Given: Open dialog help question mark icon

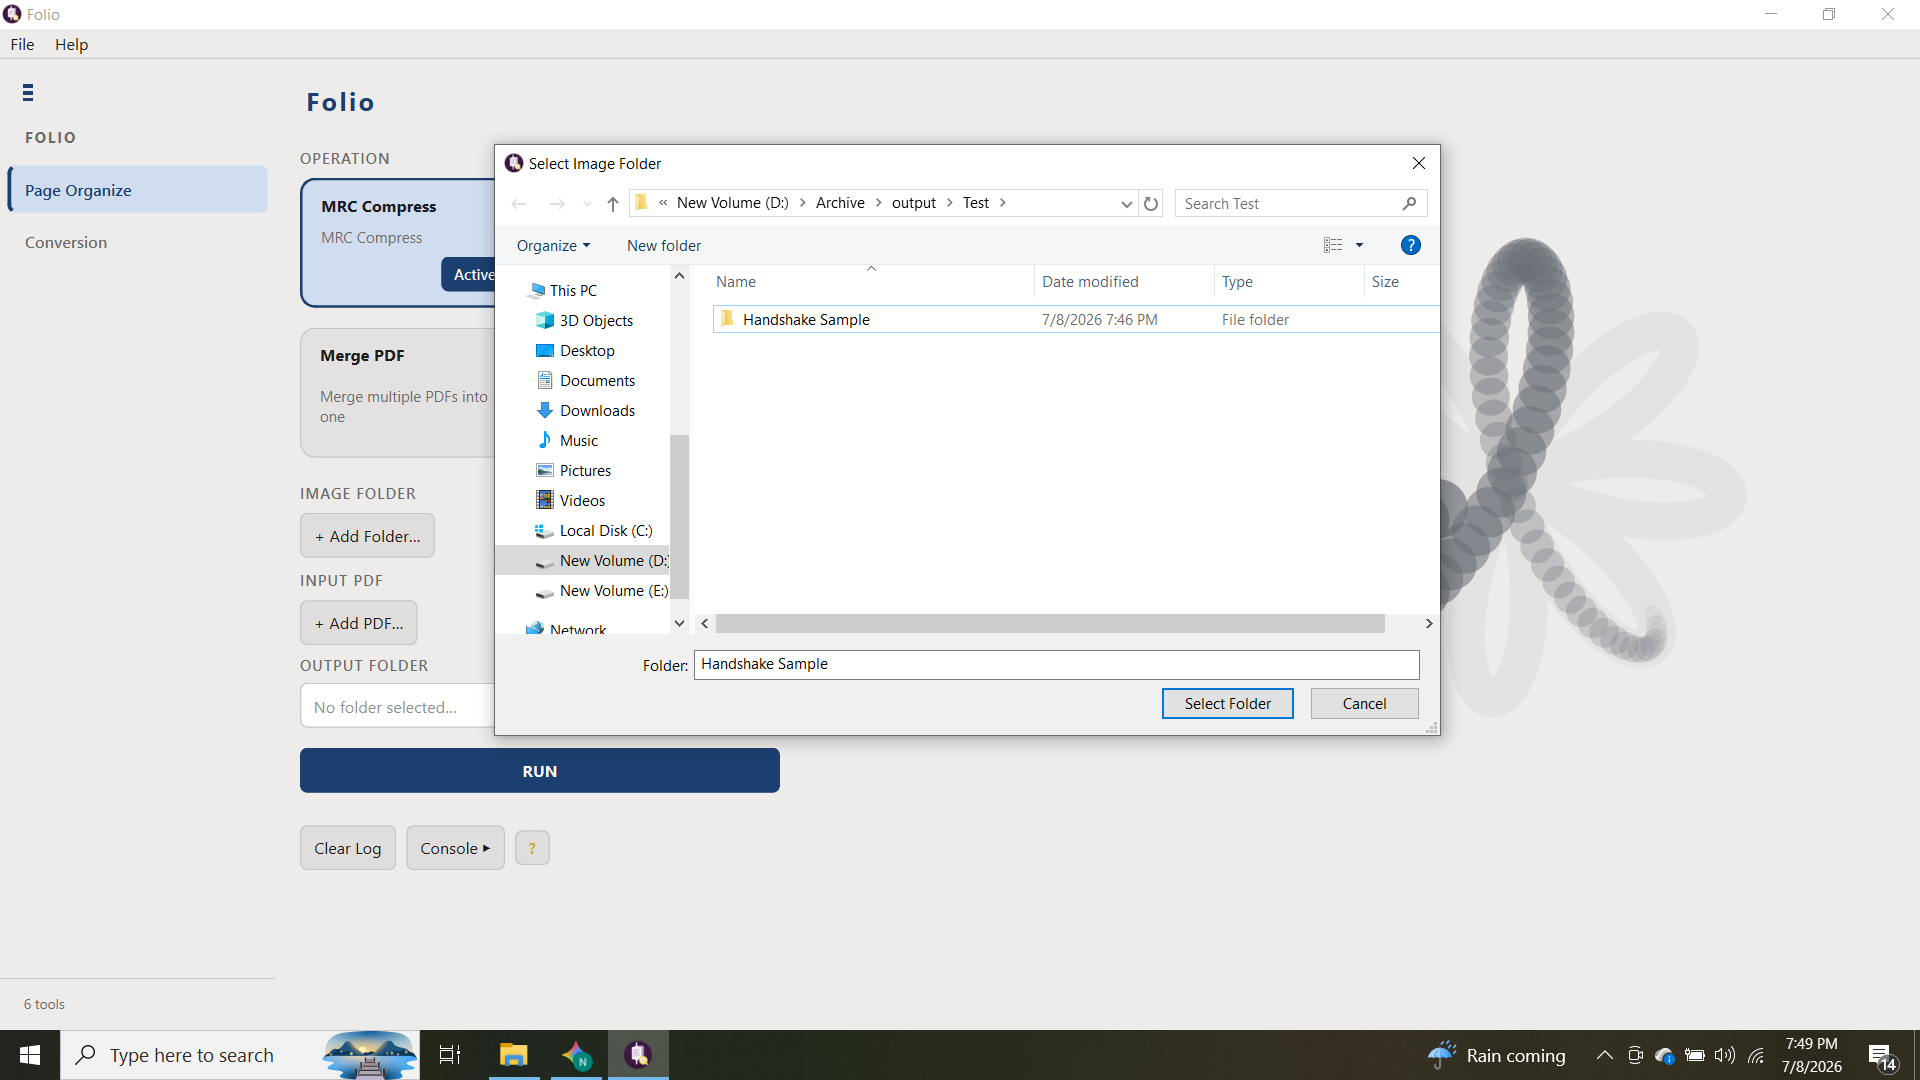Looking at the screenshot, I should coord(1411,245).
